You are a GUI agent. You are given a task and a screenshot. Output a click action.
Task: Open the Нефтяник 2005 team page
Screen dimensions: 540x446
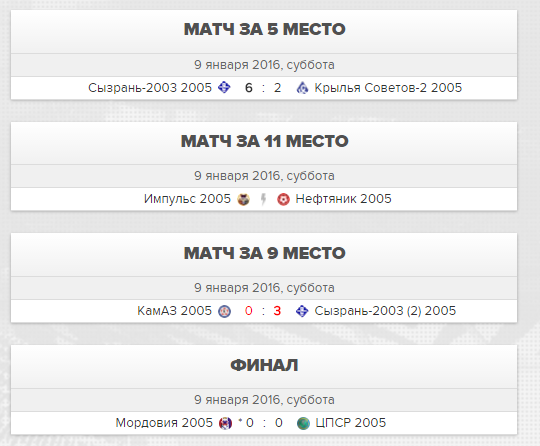pyautogui.click(x=343, y=199)
